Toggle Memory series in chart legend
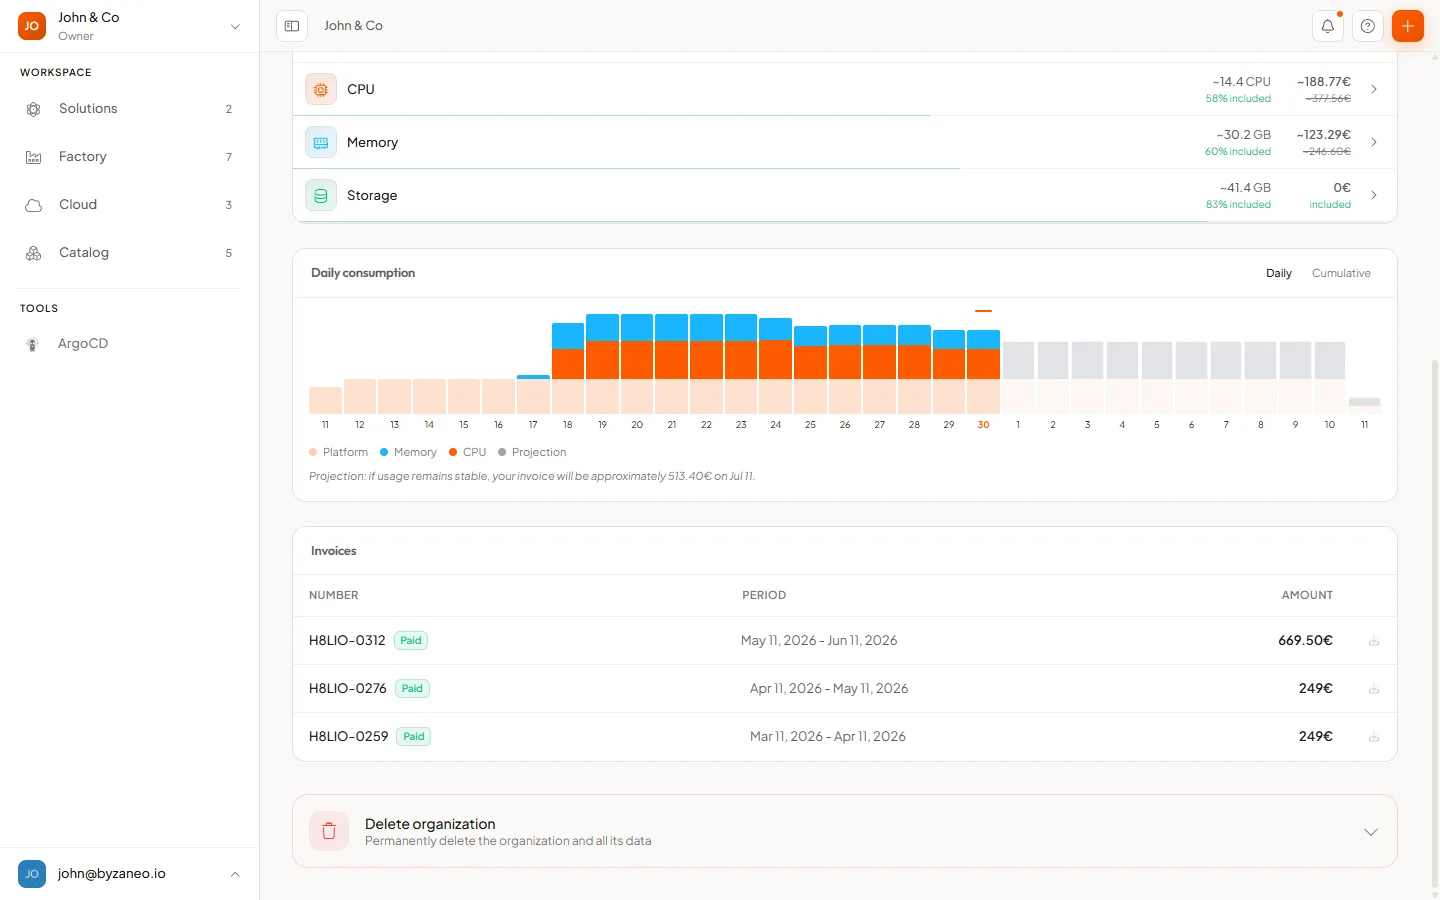 coord(408,452)
